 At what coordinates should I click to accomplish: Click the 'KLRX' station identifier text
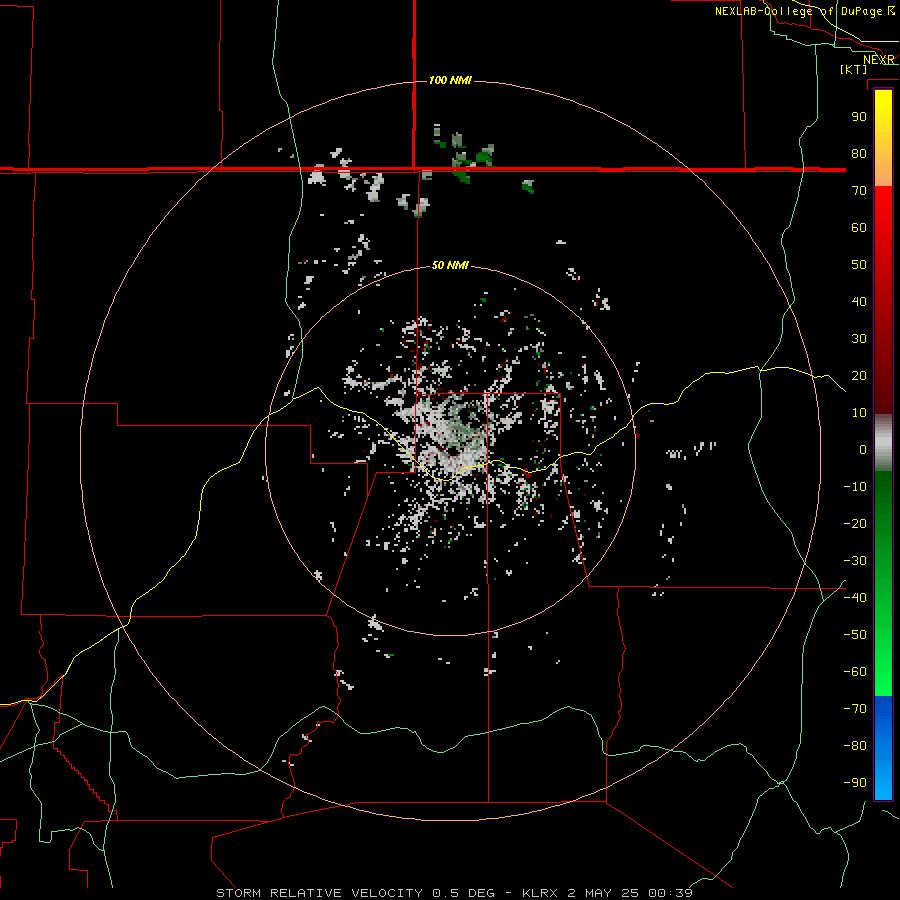tap(540, 893)
